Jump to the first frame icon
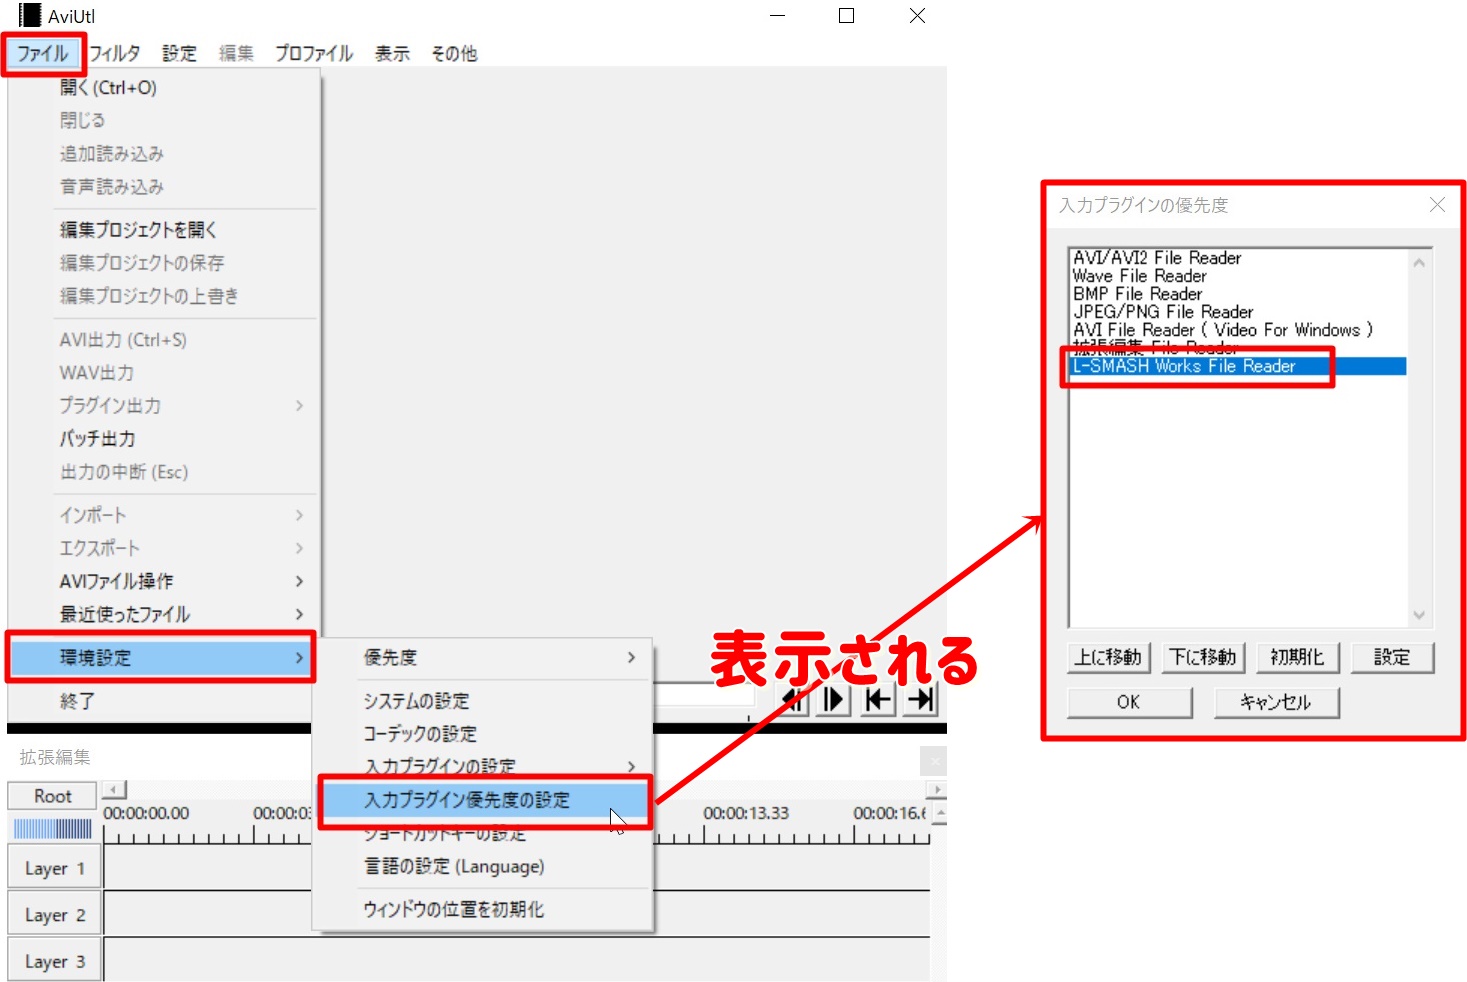Viewport: 1467px width, 982px height. [877, 700]
